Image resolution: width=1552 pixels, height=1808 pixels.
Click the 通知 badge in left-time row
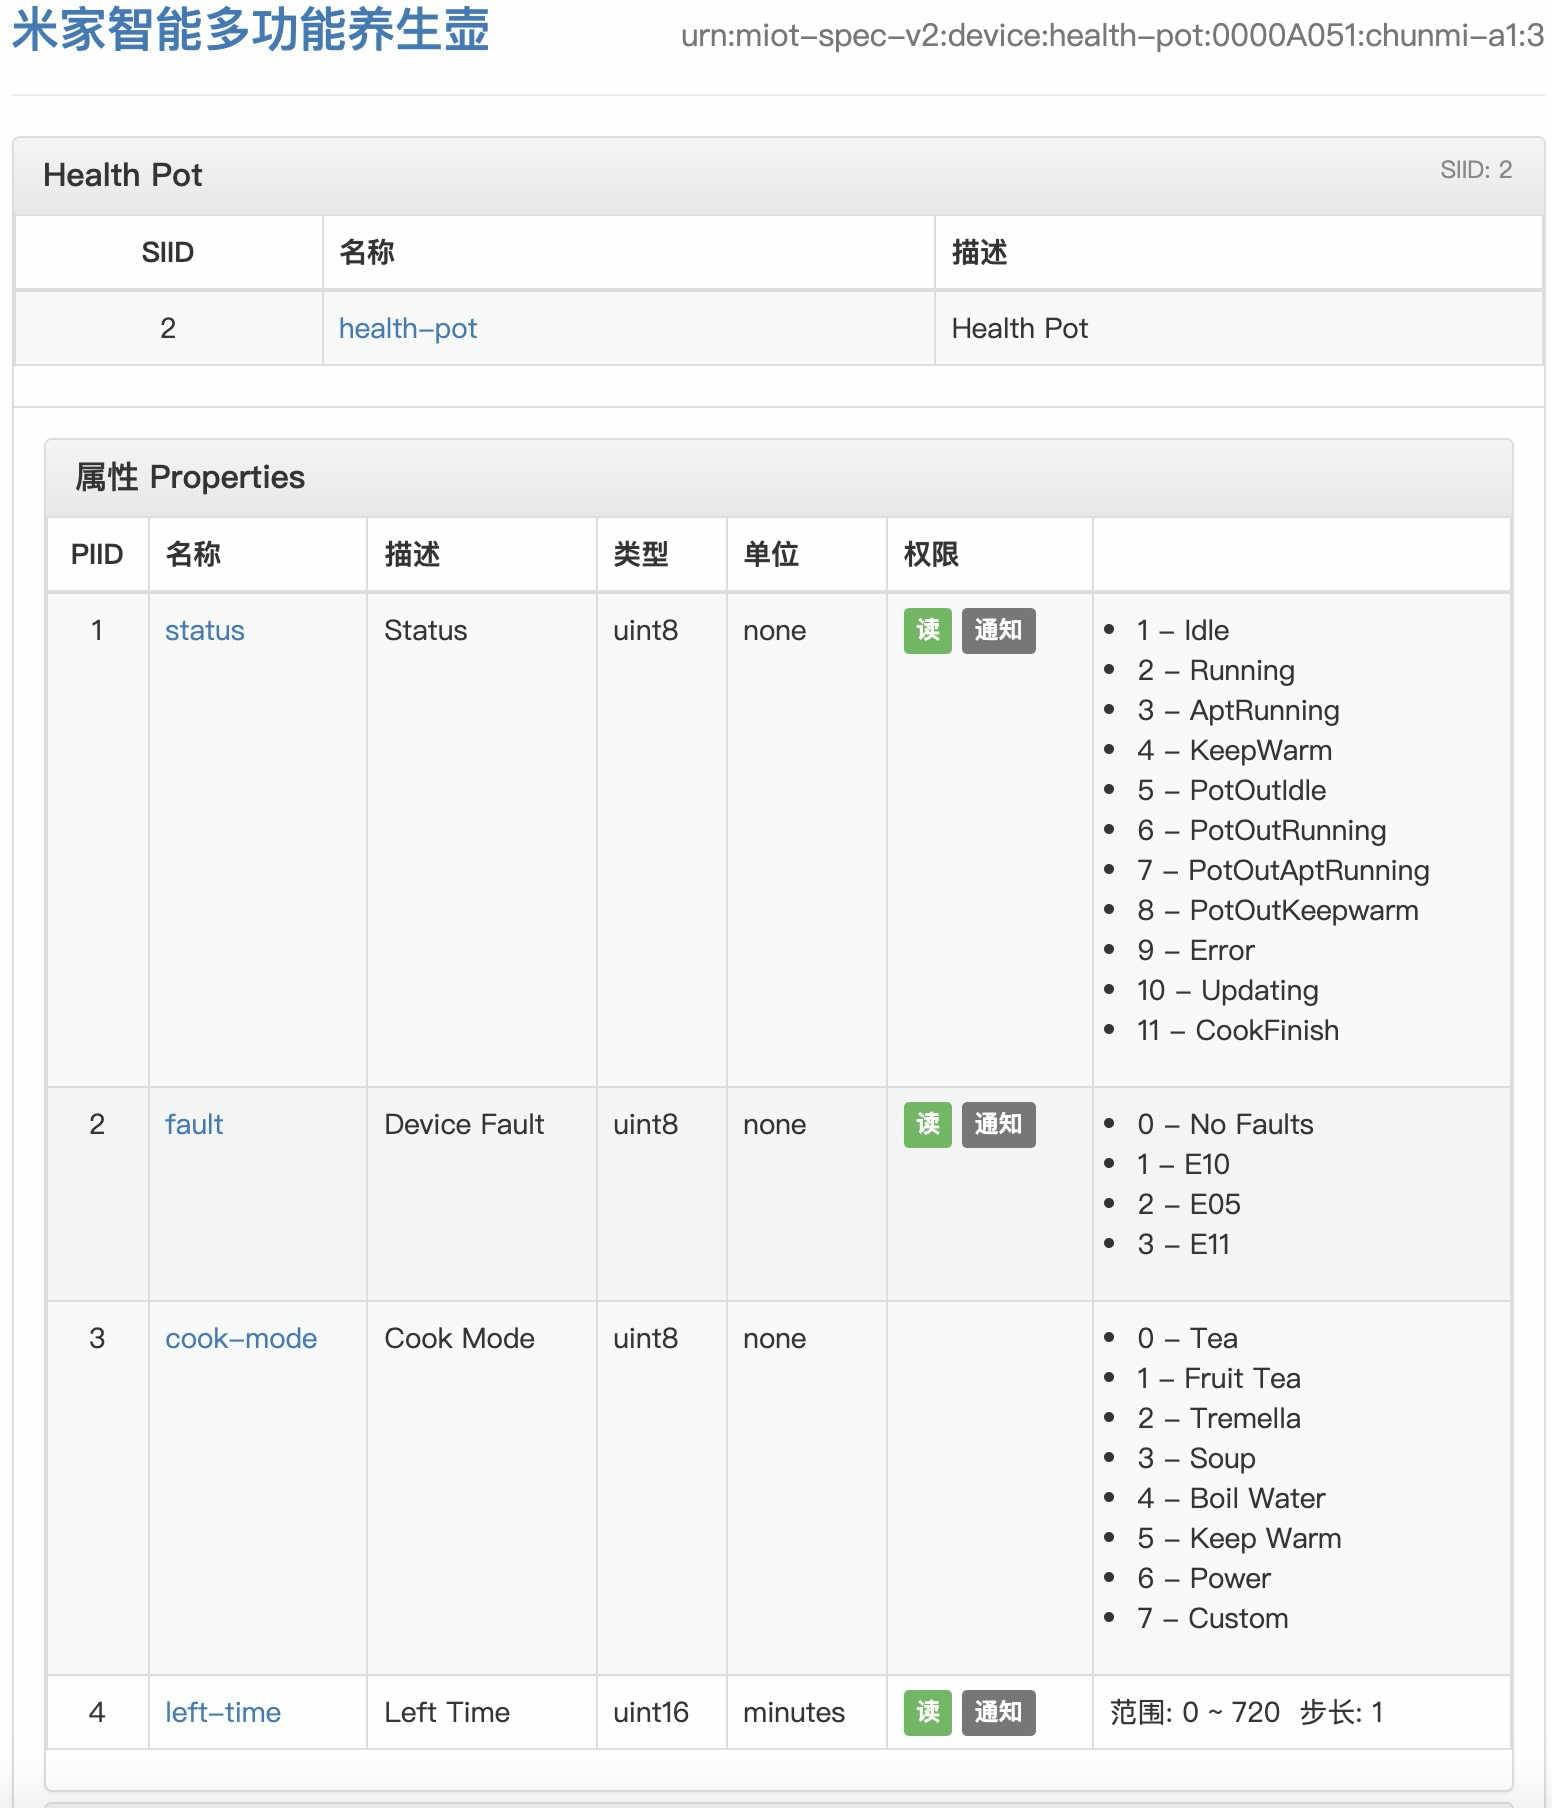click(x=998, y=1713)
